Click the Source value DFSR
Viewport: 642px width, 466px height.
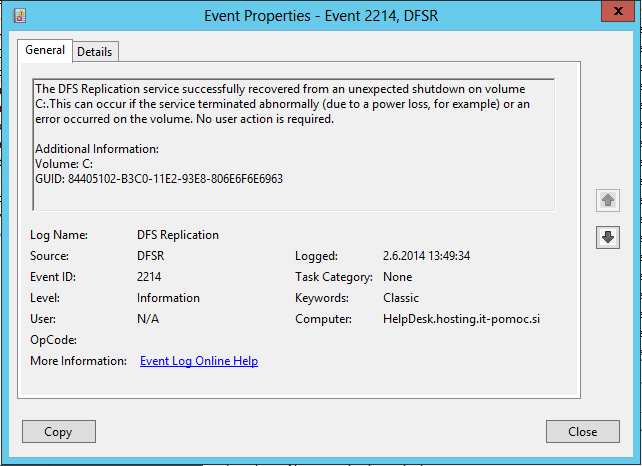coord(150,256)
